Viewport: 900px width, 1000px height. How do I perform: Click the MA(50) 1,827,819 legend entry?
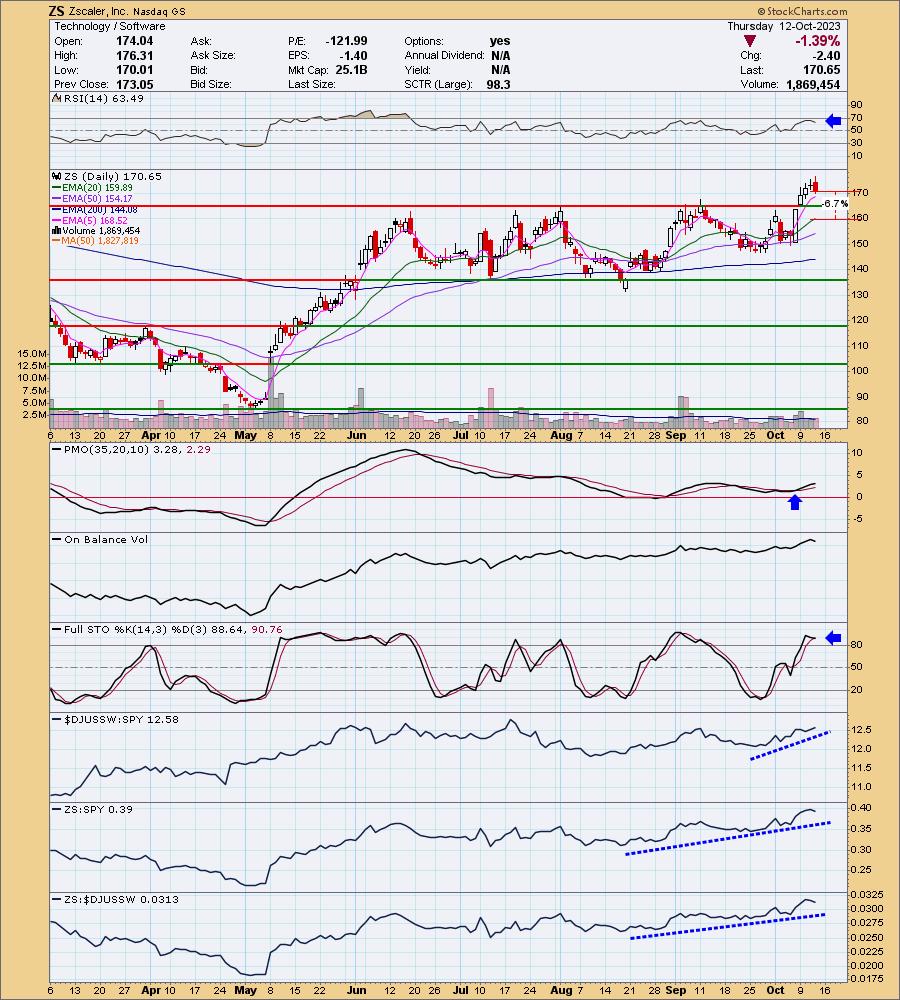100,240
